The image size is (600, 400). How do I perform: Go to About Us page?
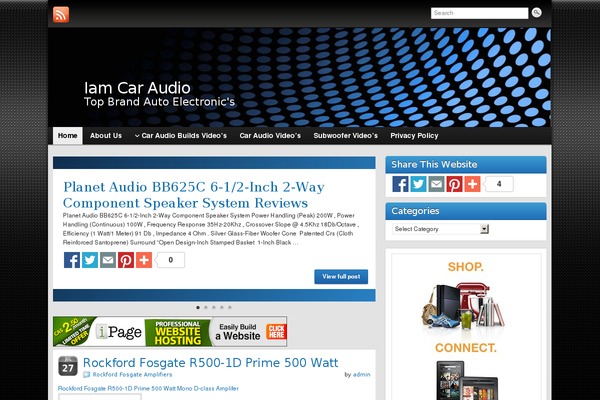(x=106, y=136)
